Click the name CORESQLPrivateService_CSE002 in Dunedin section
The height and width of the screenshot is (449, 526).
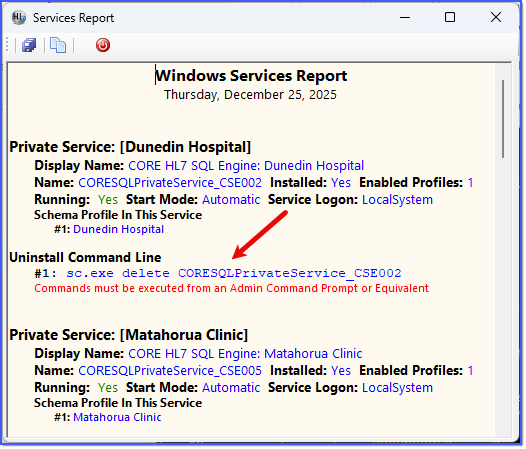click(x=170, y=183)
